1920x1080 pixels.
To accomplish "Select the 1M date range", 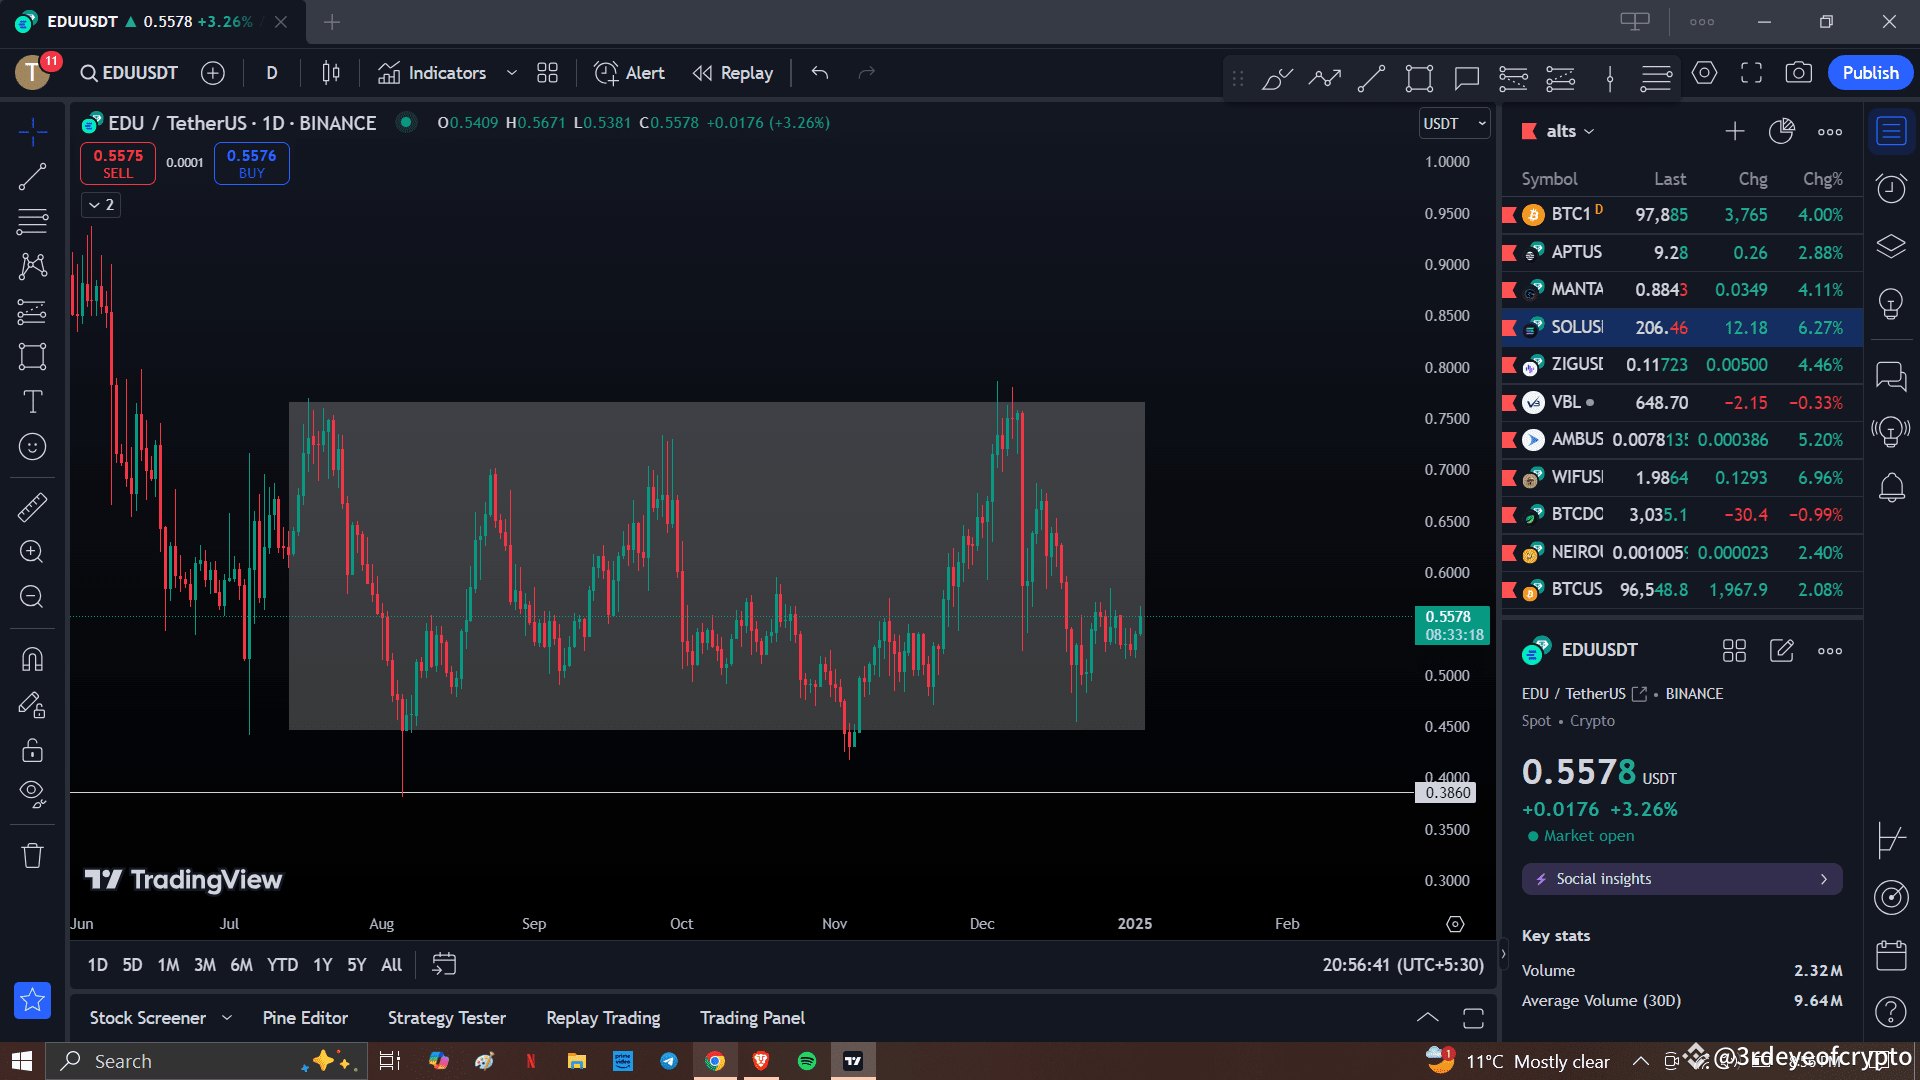I will tap(168, 965).
